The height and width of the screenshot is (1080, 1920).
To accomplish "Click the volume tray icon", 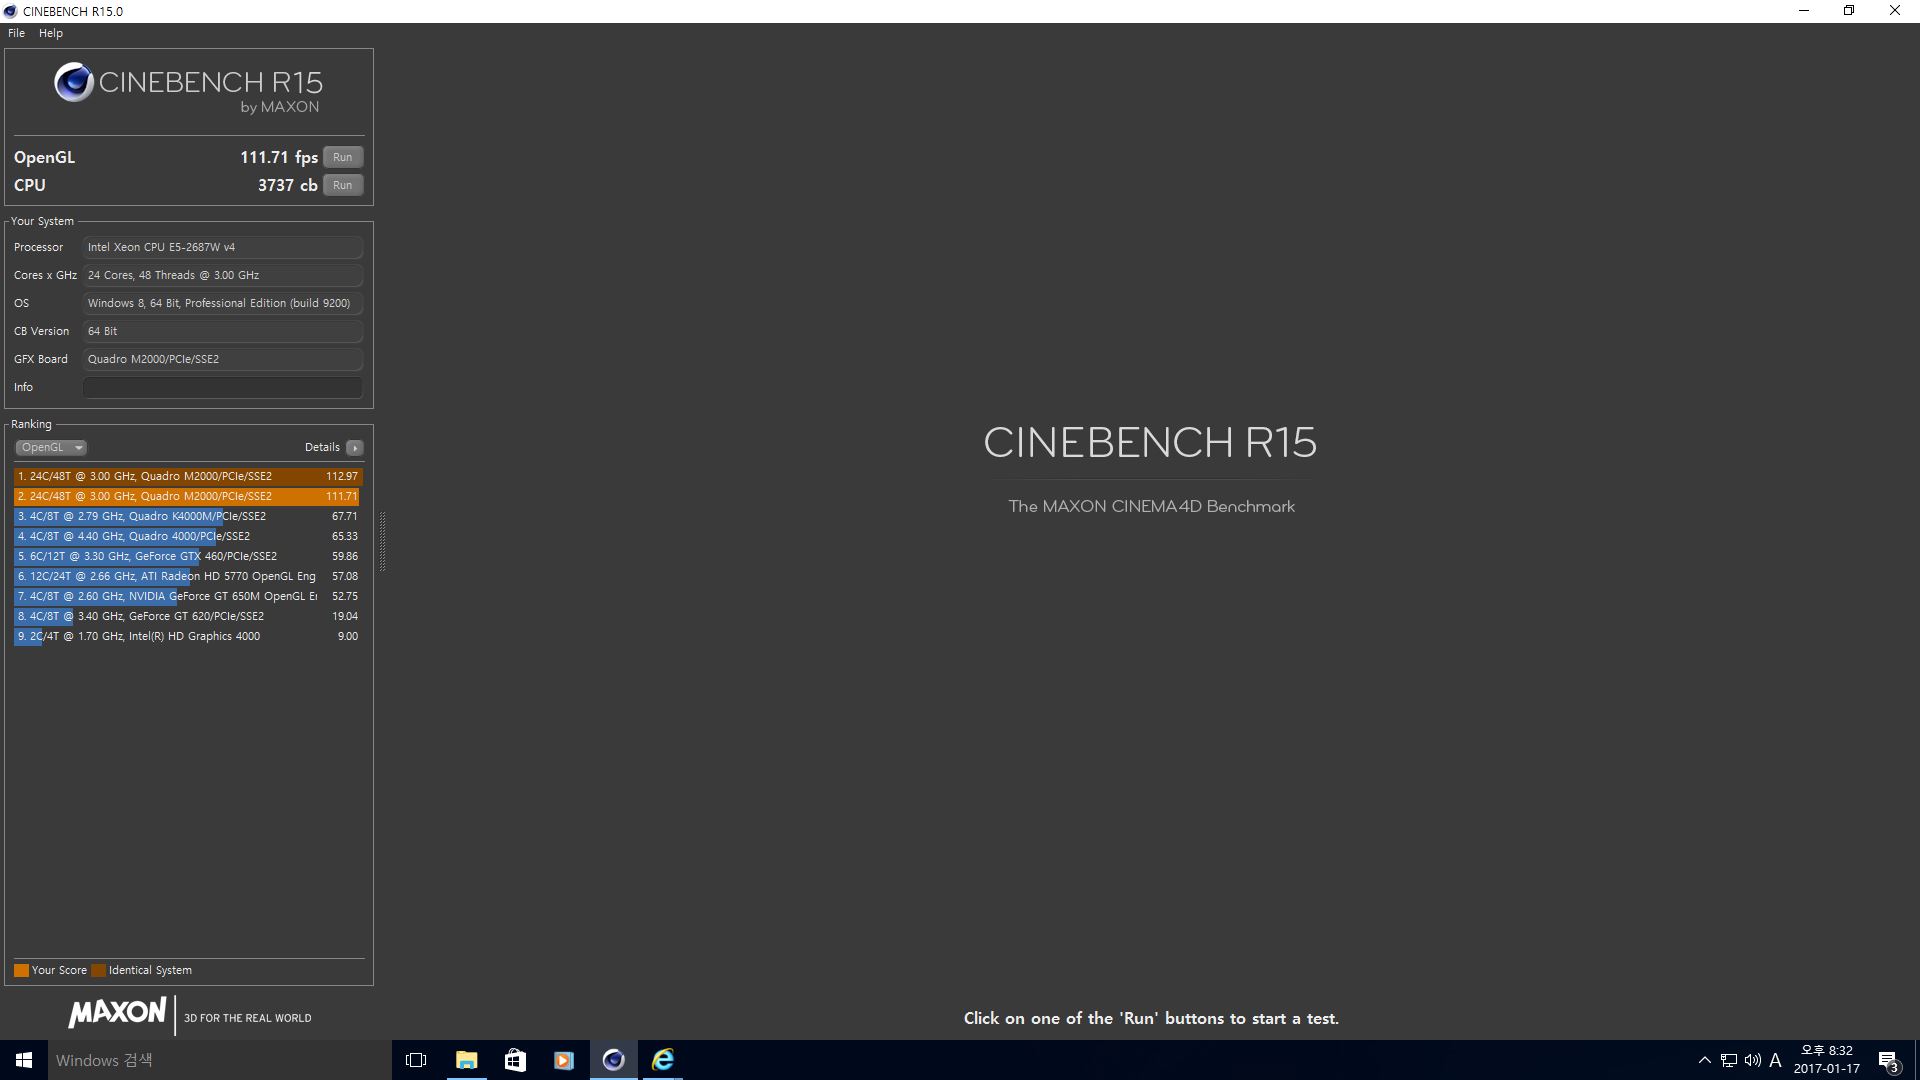I will click(1752, 1060).
